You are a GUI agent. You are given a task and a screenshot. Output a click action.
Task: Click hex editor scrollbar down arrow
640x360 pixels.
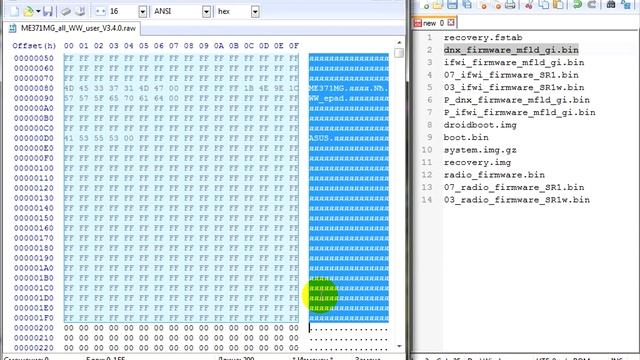tap(399, 347)
